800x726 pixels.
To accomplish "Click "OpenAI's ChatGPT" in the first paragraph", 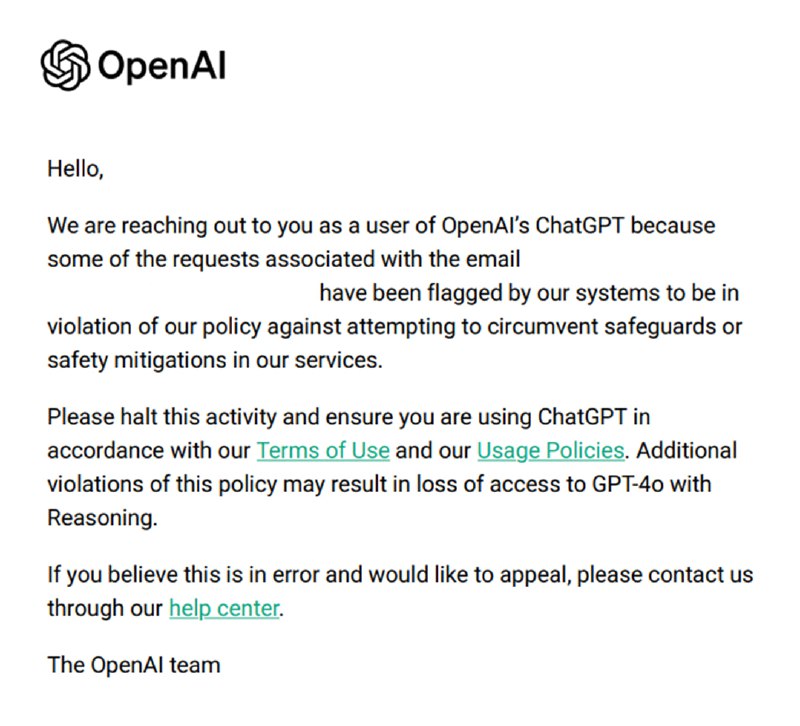I will (x=533, y=226).
